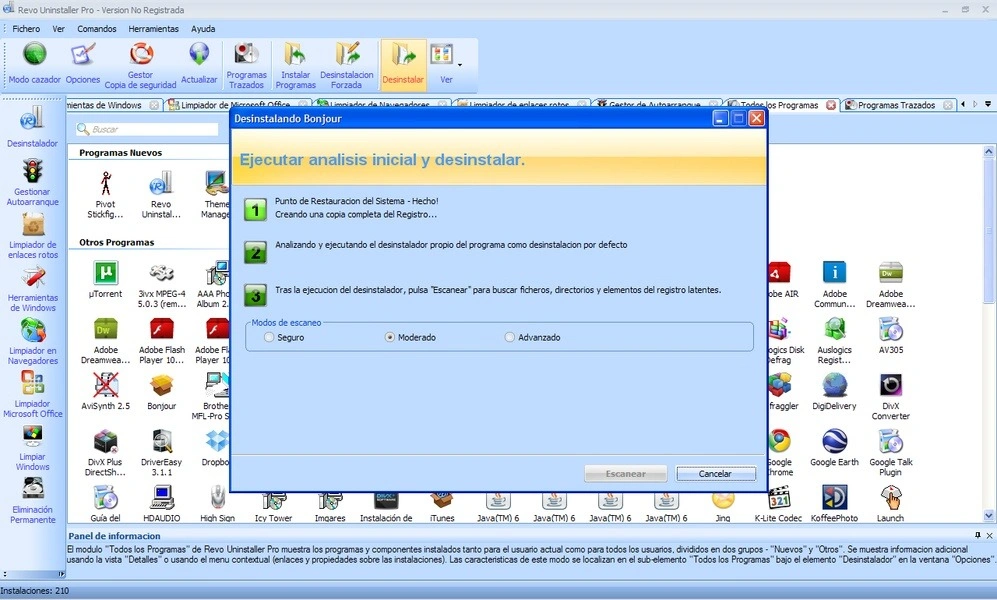Click the Cancelar button in dialog

click(x=715, y=474)
